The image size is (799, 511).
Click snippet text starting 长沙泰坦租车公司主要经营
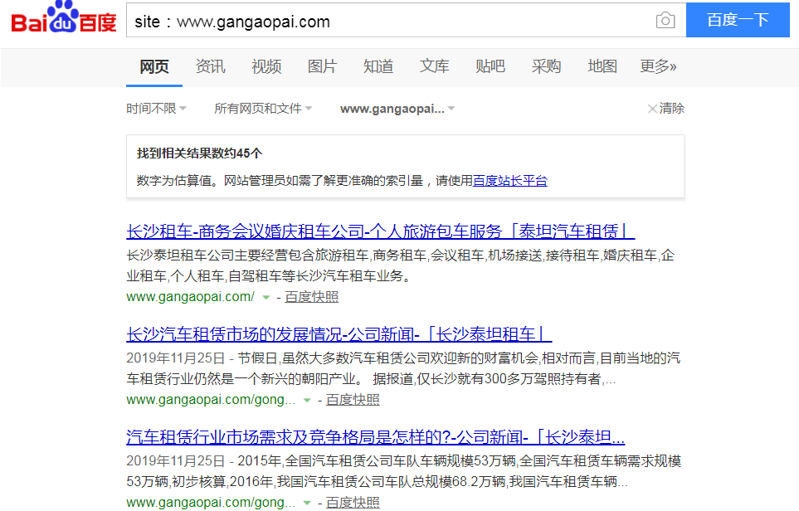pyautogui.click(x=401, y=265)
